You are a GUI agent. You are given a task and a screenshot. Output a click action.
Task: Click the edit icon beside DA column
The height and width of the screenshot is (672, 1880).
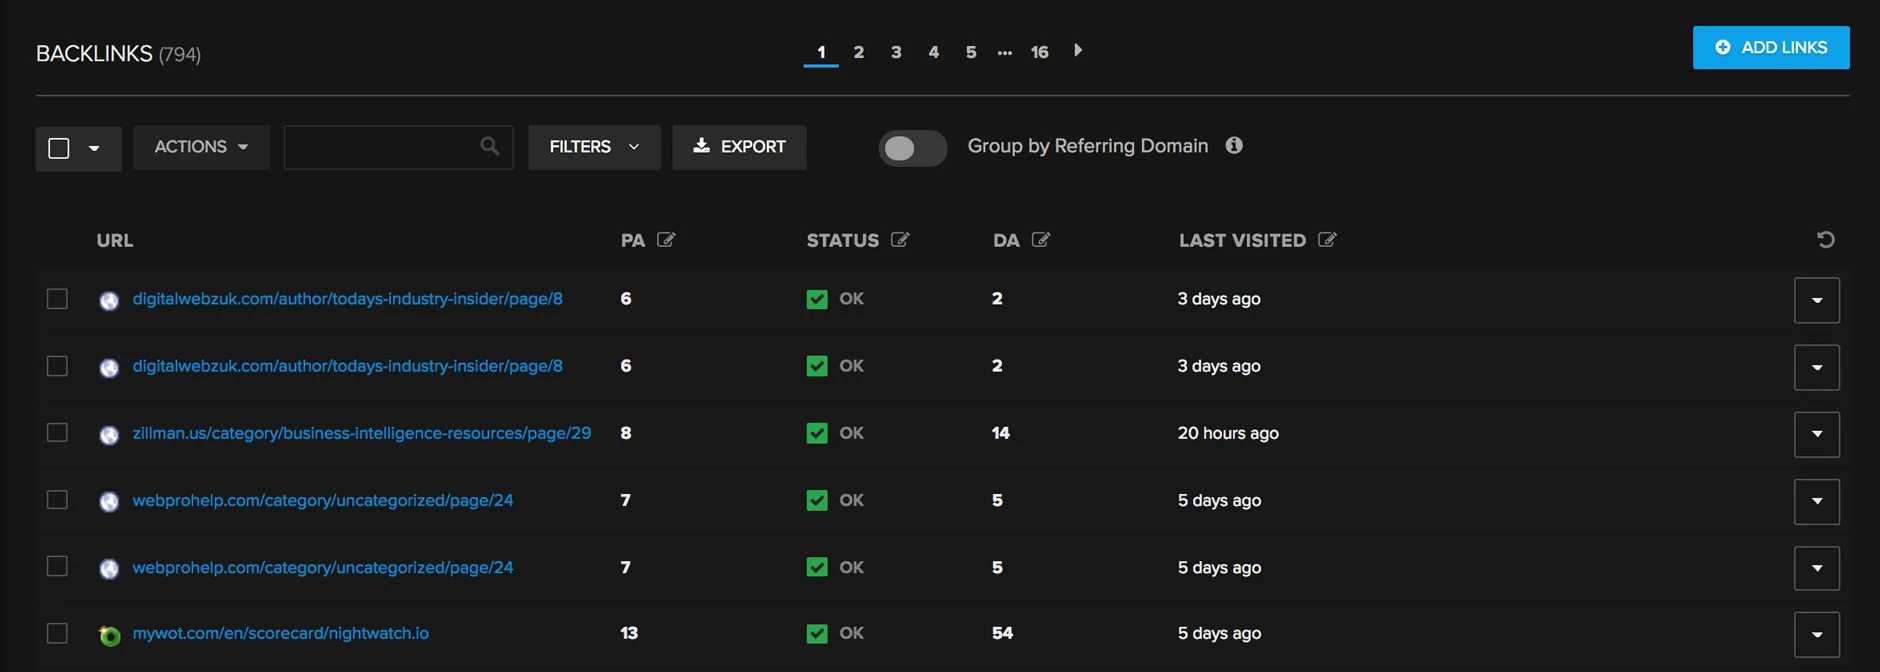(1041, 240)
